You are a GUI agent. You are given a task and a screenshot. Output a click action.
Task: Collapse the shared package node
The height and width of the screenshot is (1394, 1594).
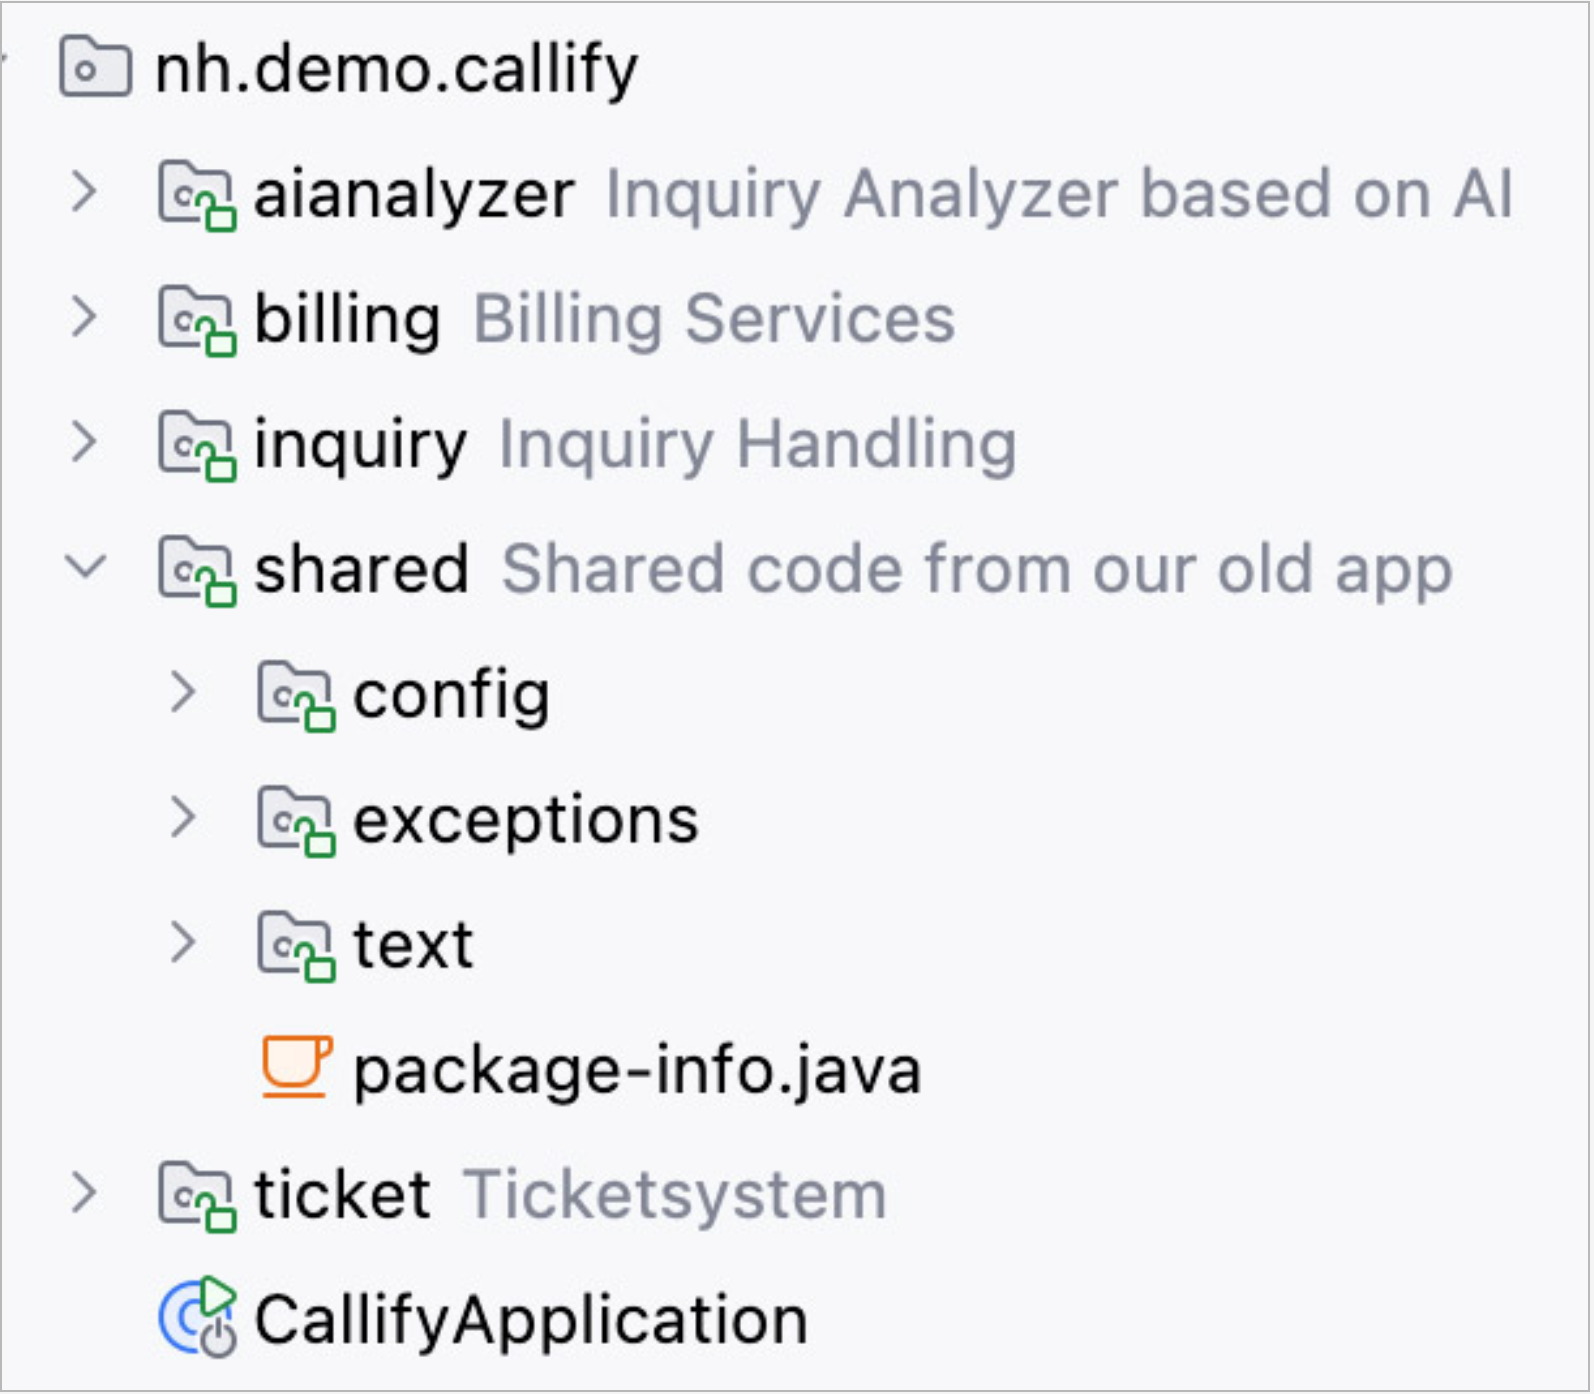click(85, 568)
